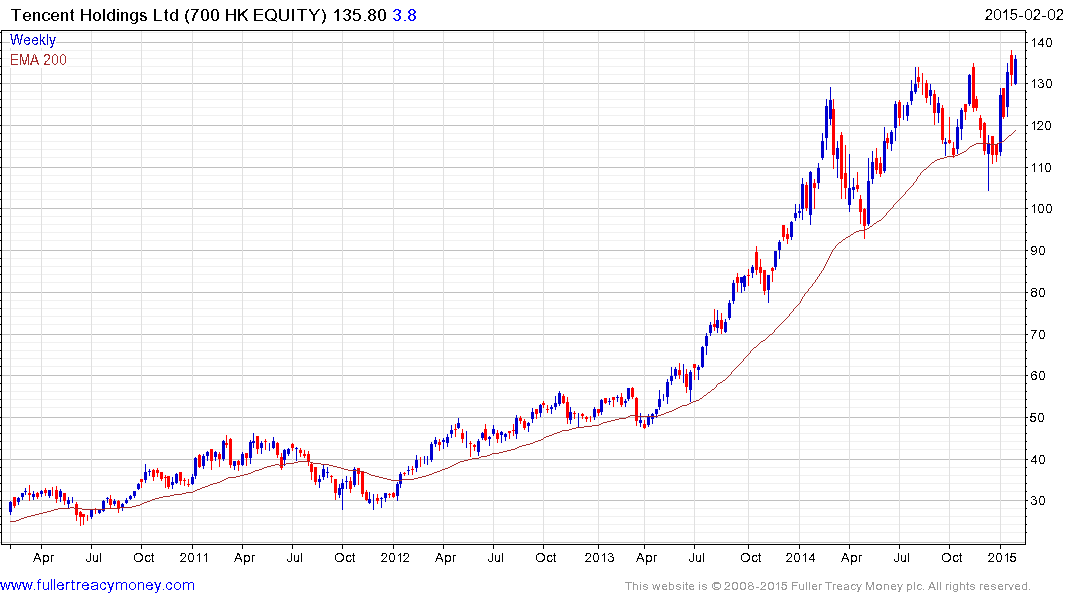Click the Oct label just before 2015
Viewport: 1075px width, 600px height.
point(951,557)
